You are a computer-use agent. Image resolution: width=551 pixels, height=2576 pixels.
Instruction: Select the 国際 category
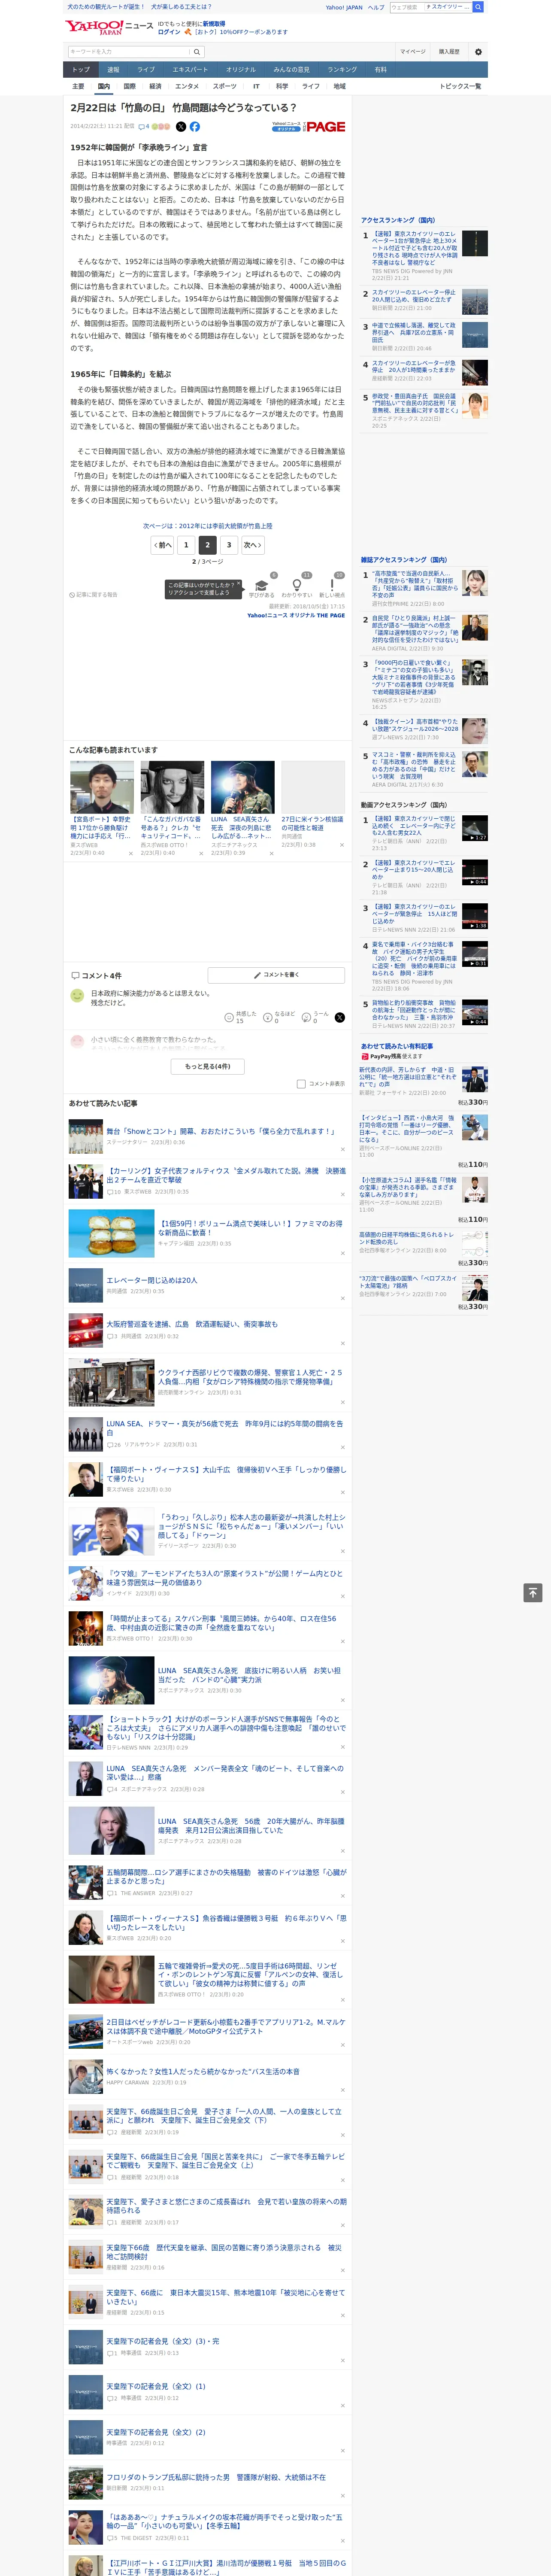(x=129, y=87)
